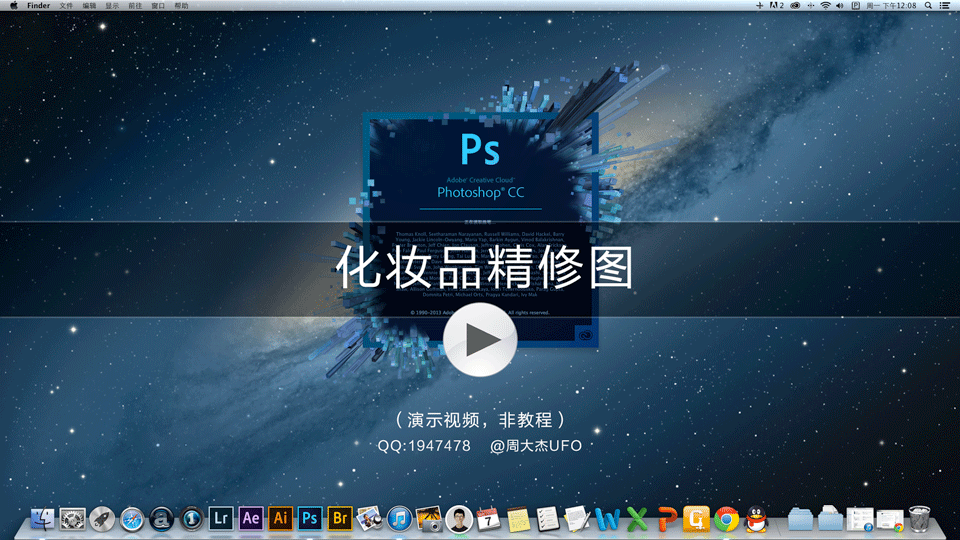Click the clock showing 周一 下午12:08
The width and height of the screenshot is (960, 540).
[x=891, y=6]
